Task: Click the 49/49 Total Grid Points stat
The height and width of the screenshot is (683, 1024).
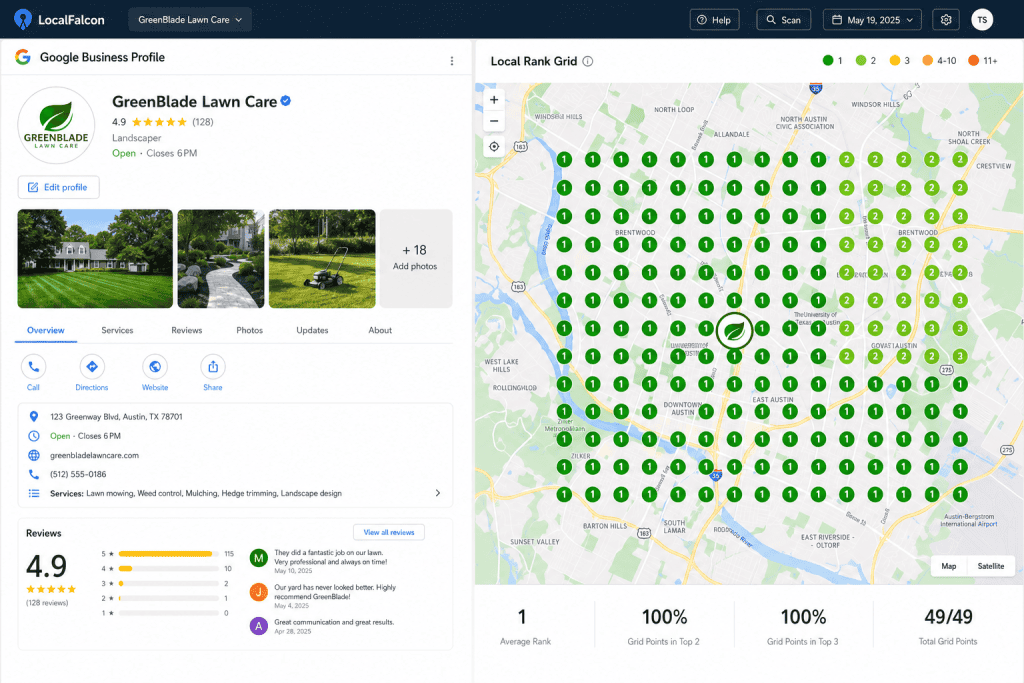Action: (948, 627)
